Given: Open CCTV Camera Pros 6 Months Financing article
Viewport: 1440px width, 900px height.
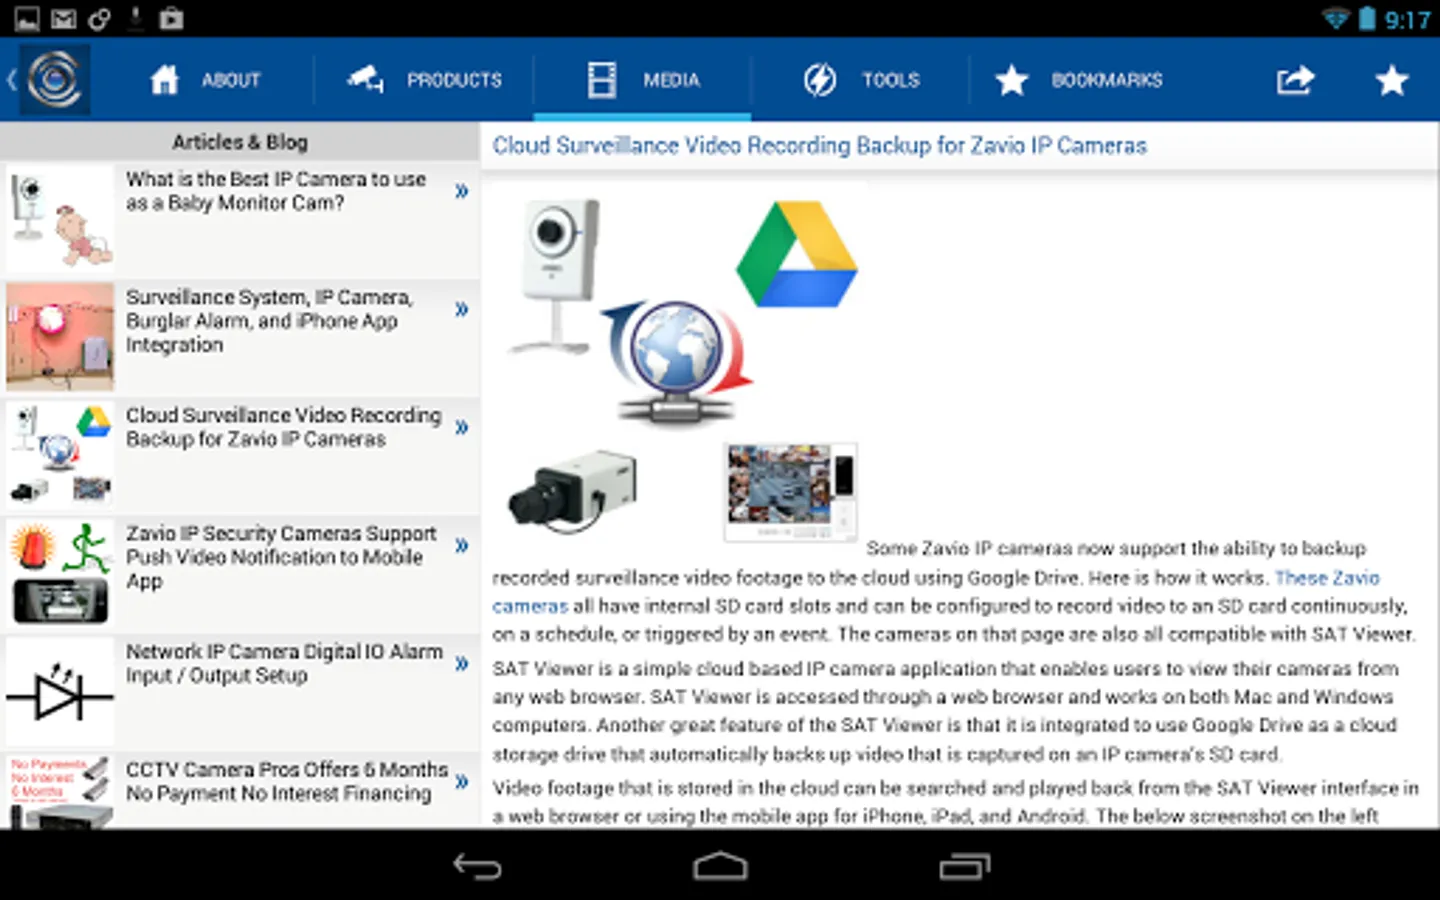Looking at the screenshot, I should [240, 790].
